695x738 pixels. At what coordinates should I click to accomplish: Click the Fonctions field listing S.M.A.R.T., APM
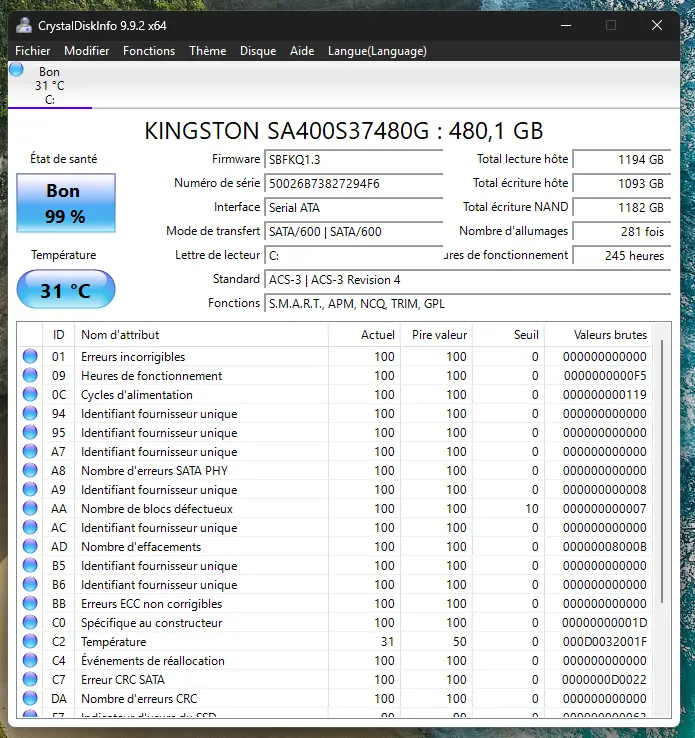pyautogui.click(x=468, y=304)
